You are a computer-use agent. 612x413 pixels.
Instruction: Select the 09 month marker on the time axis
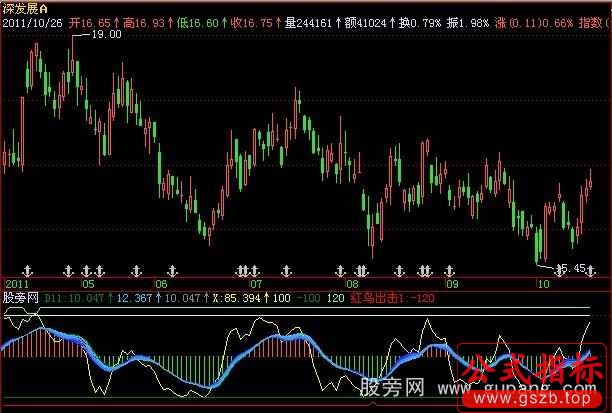(x=451, y=284)
